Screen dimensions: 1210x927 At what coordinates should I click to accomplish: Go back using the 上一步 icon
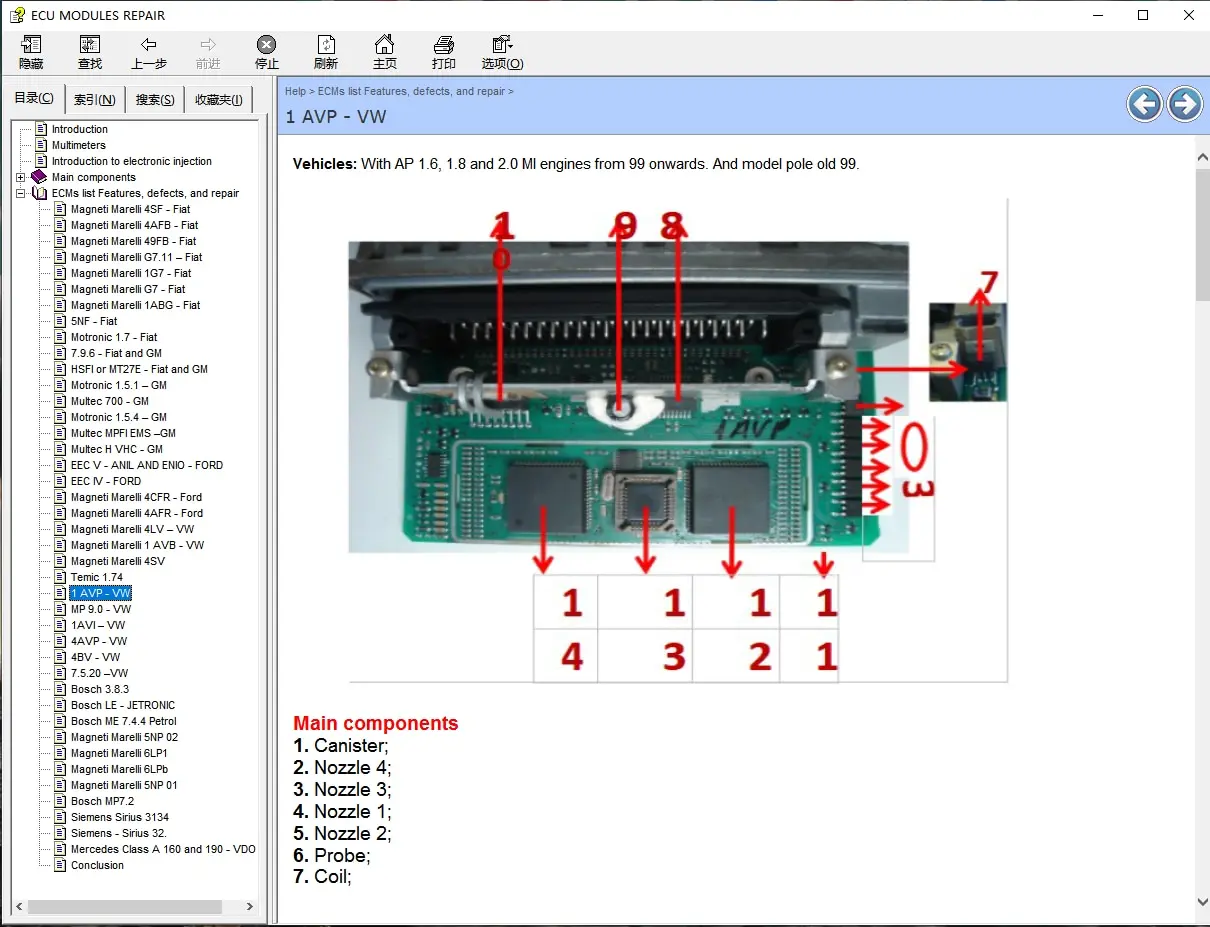[x=148, y=52]
